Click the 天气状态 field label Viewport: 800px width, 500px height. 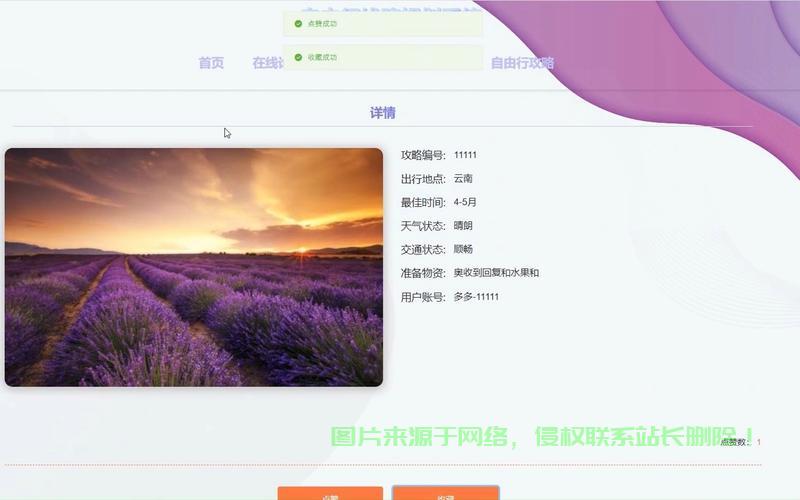423,226
